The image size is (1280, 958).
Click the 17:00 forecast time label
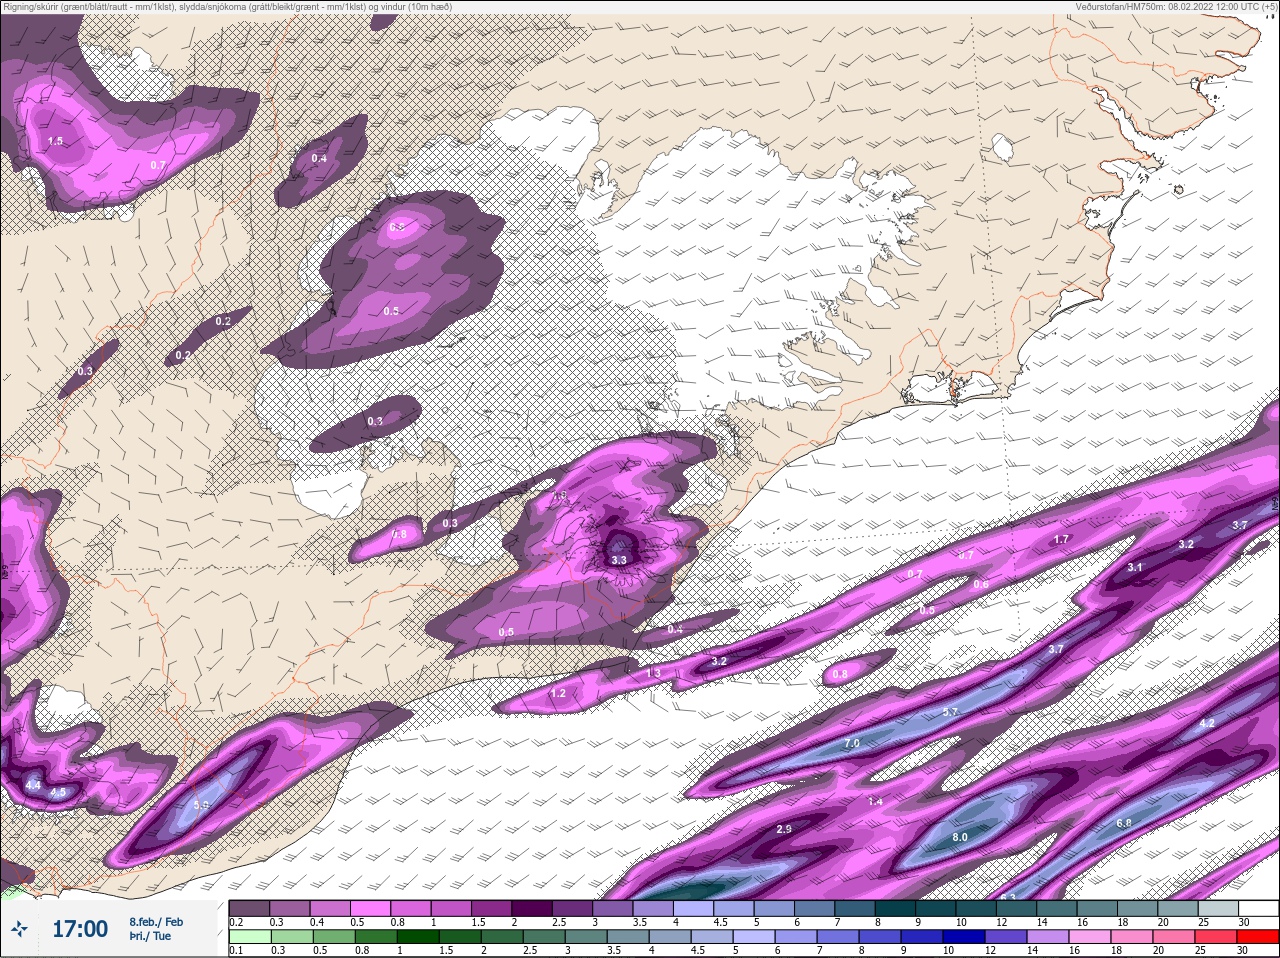pos(80,929)
